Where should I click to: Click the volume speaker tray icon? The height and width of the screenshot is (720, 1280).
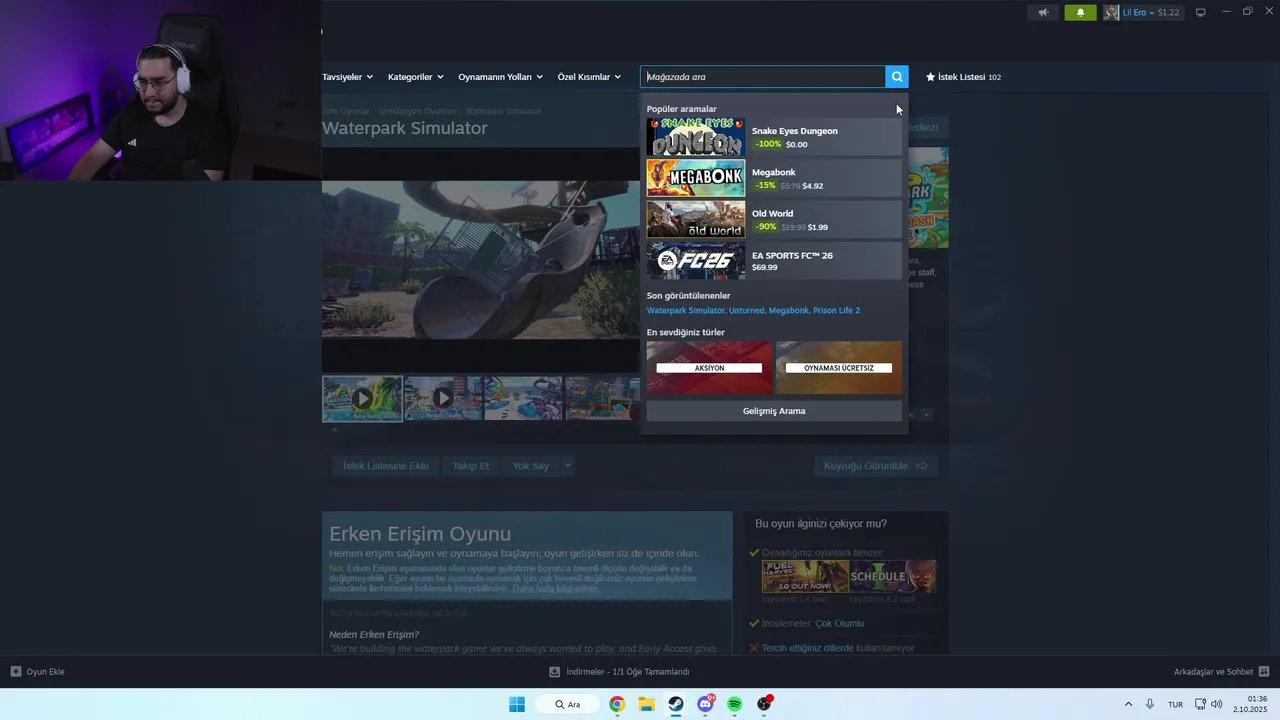1217,704
